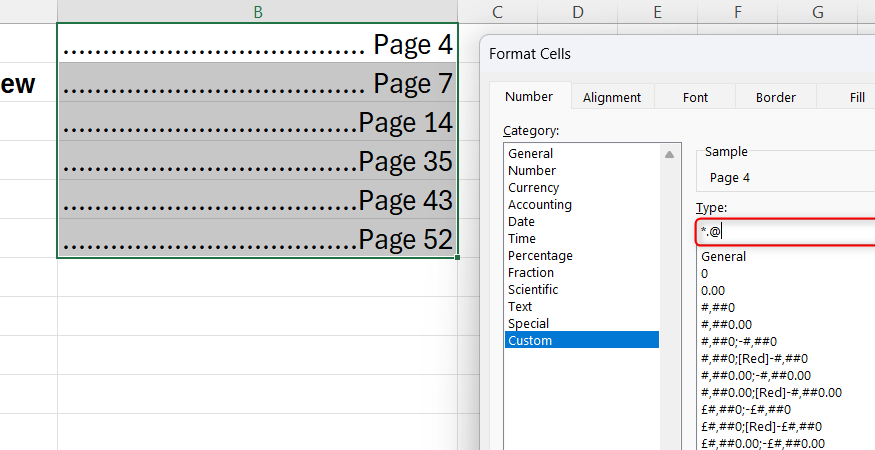Image resolution: width=875 pixels, height=450 pixels.
Task: Select the Special category
Action: [x=581, y=323]
